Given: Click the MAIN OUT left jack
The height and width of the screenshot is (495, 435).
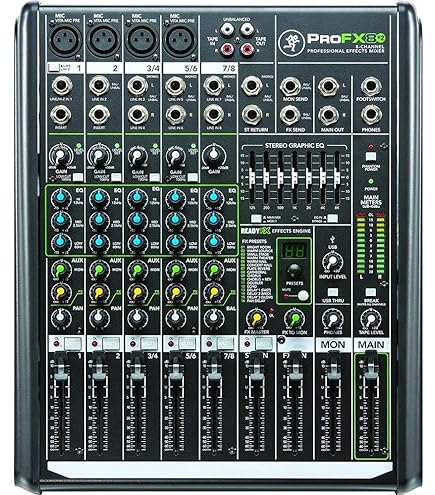Looking at the screenshot, I should (x=328, y=86).
